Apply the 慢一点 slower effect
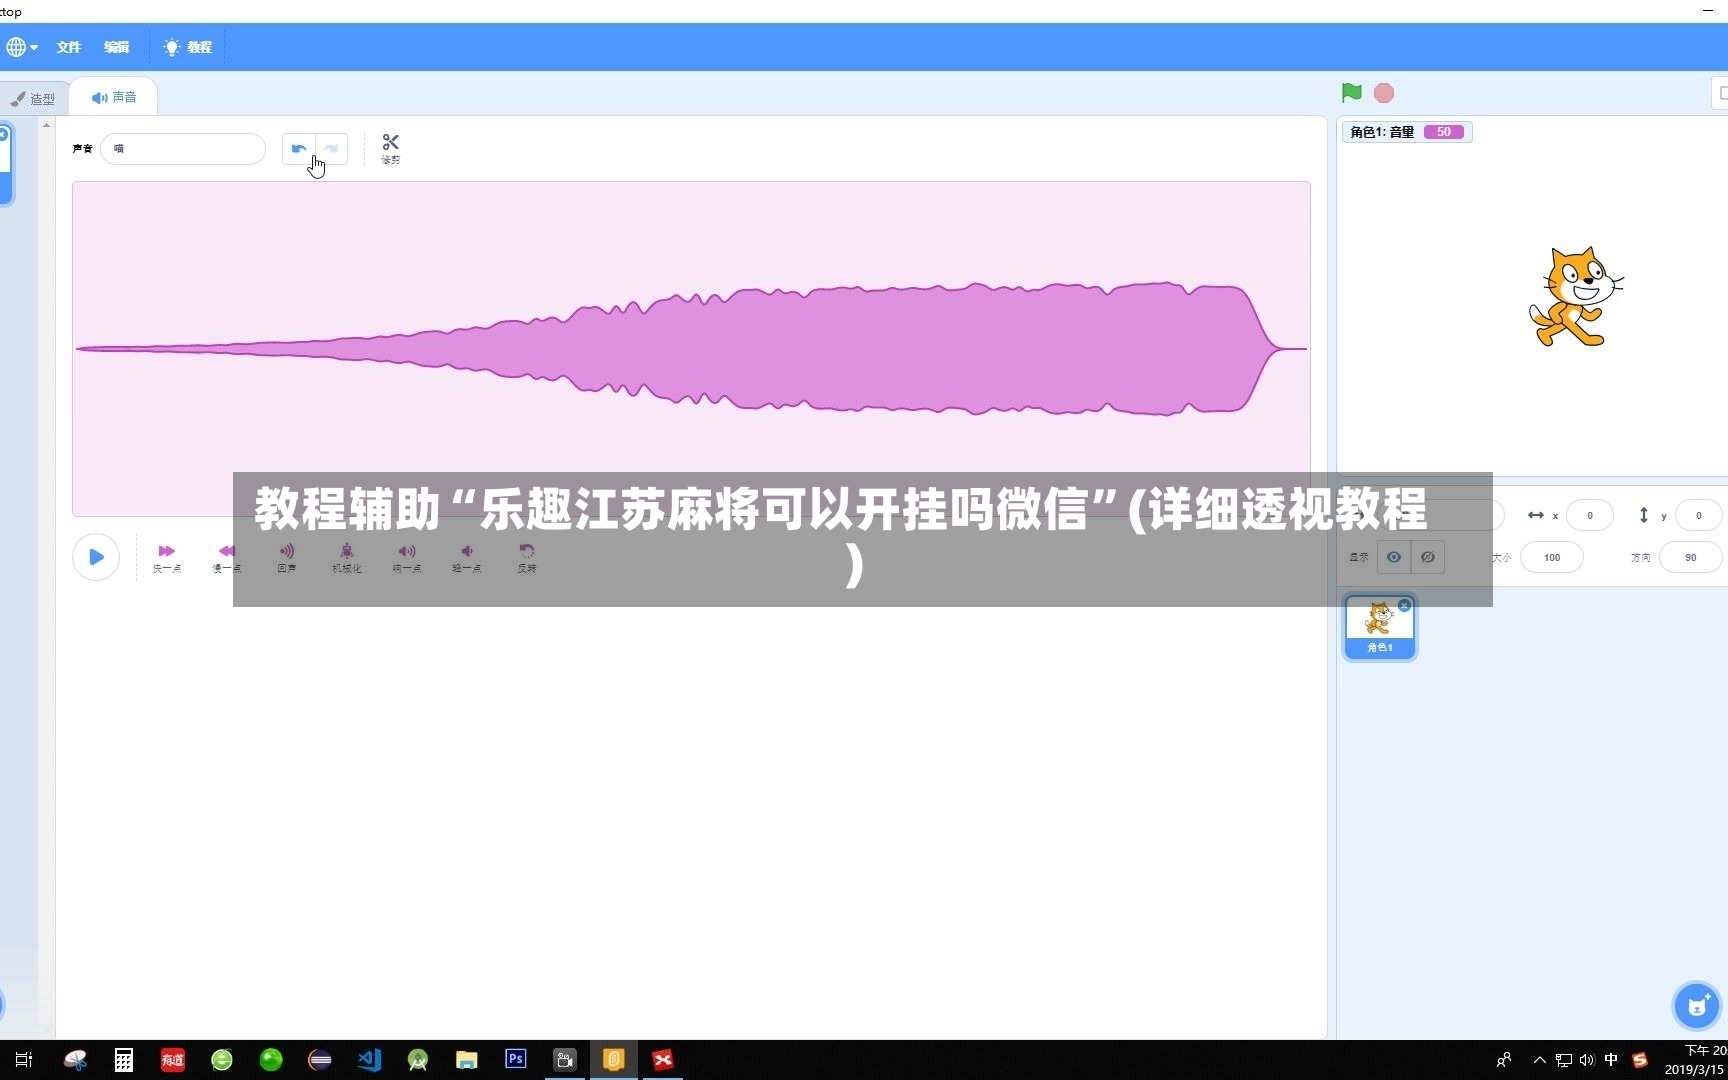The height and width of the screenshot is (1080, 1728). [x=226, y=558]
